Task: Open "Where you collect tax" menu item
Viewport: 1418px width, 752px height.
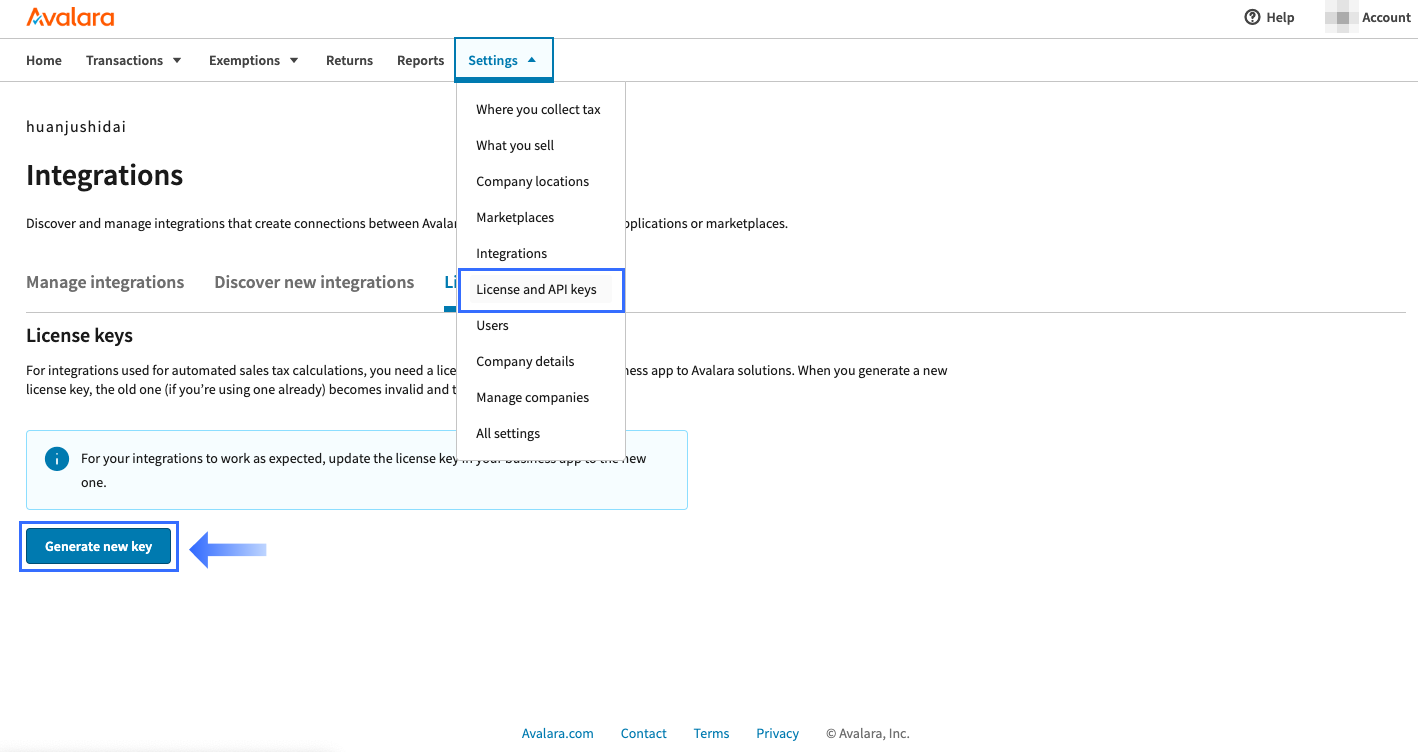Action: point(538,109)
